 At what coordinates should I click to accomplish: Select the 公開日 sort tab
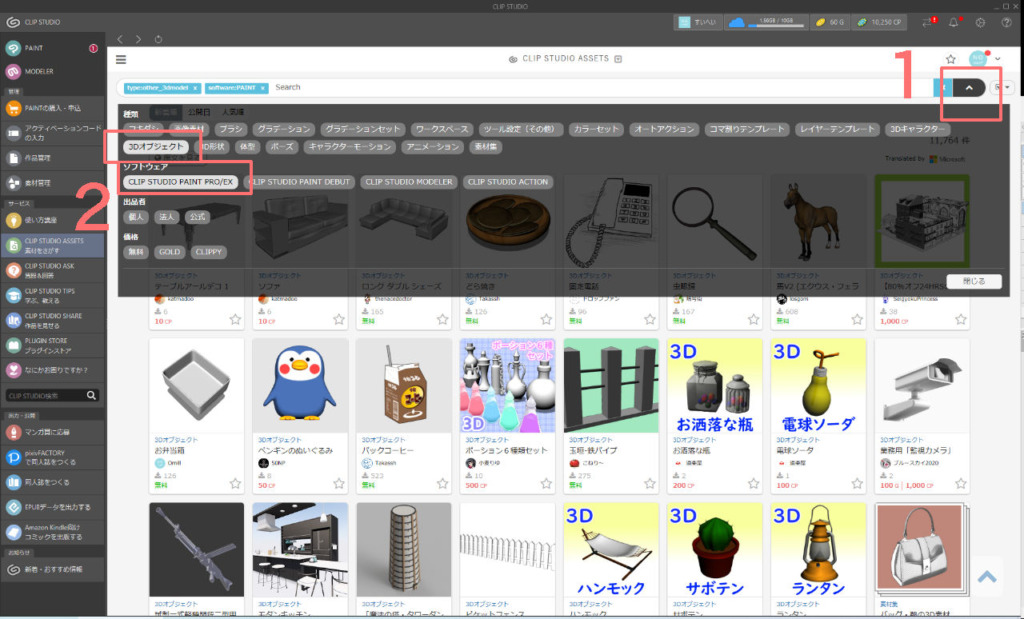tap(199, 112)
